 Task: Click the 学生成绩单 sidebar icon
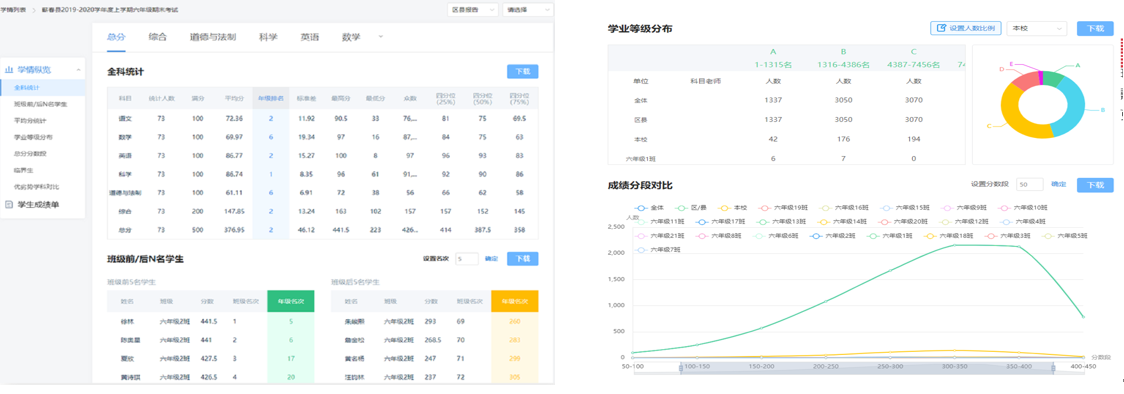click(9, 204)
